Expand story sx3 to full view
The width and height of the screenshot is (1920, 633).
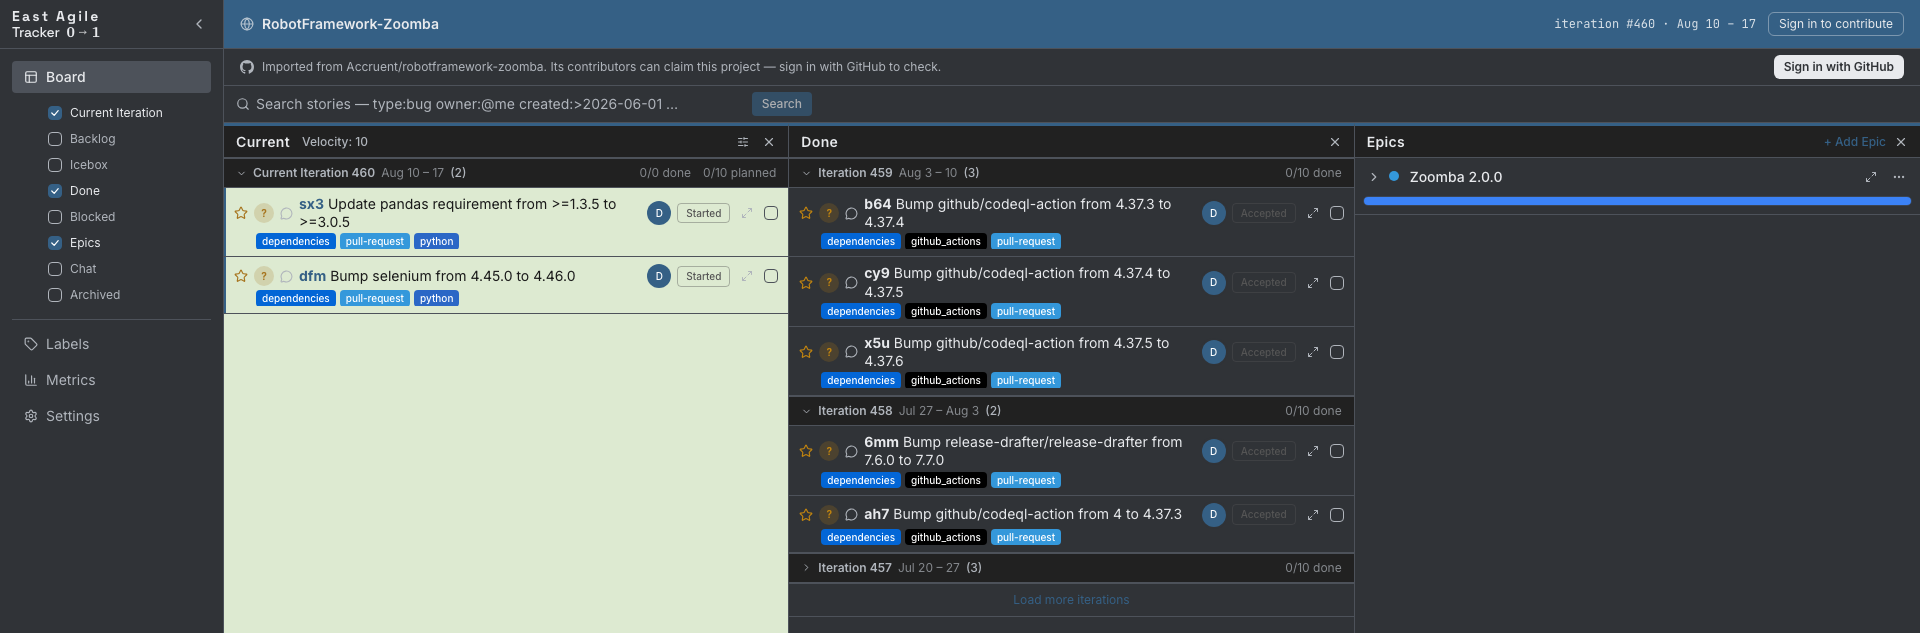[x=746, y=213]
